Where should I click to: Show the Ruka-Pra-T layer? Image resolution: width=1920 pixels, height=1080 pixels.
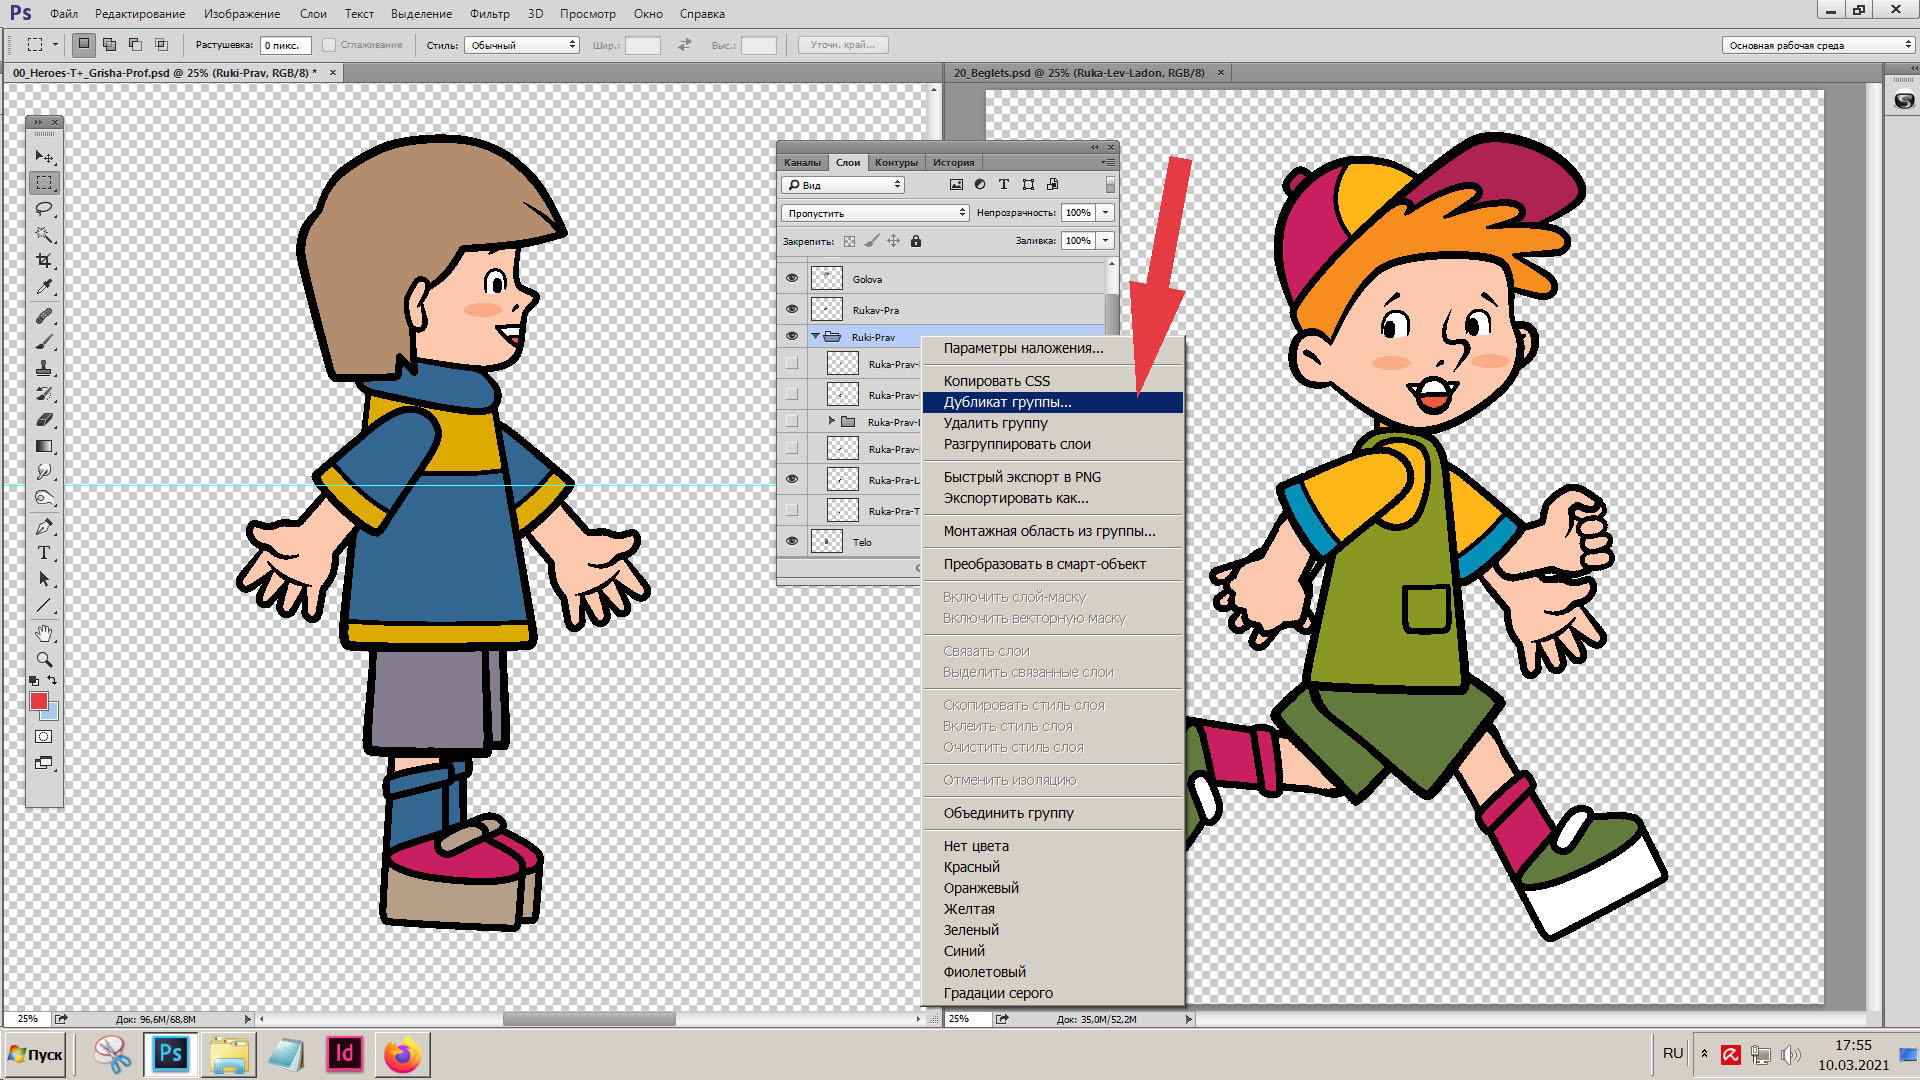coord(792,511)
